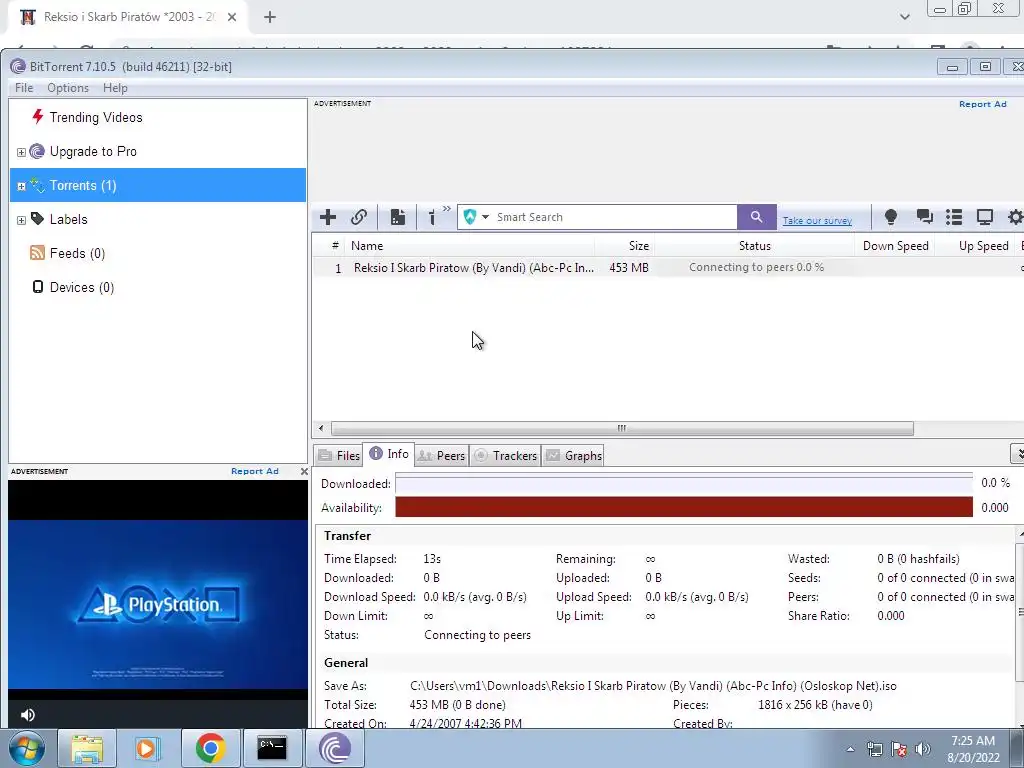The image size is (1024, 768).
Task: Expand the Upgrade to Pro node
Action: (21, 152)
